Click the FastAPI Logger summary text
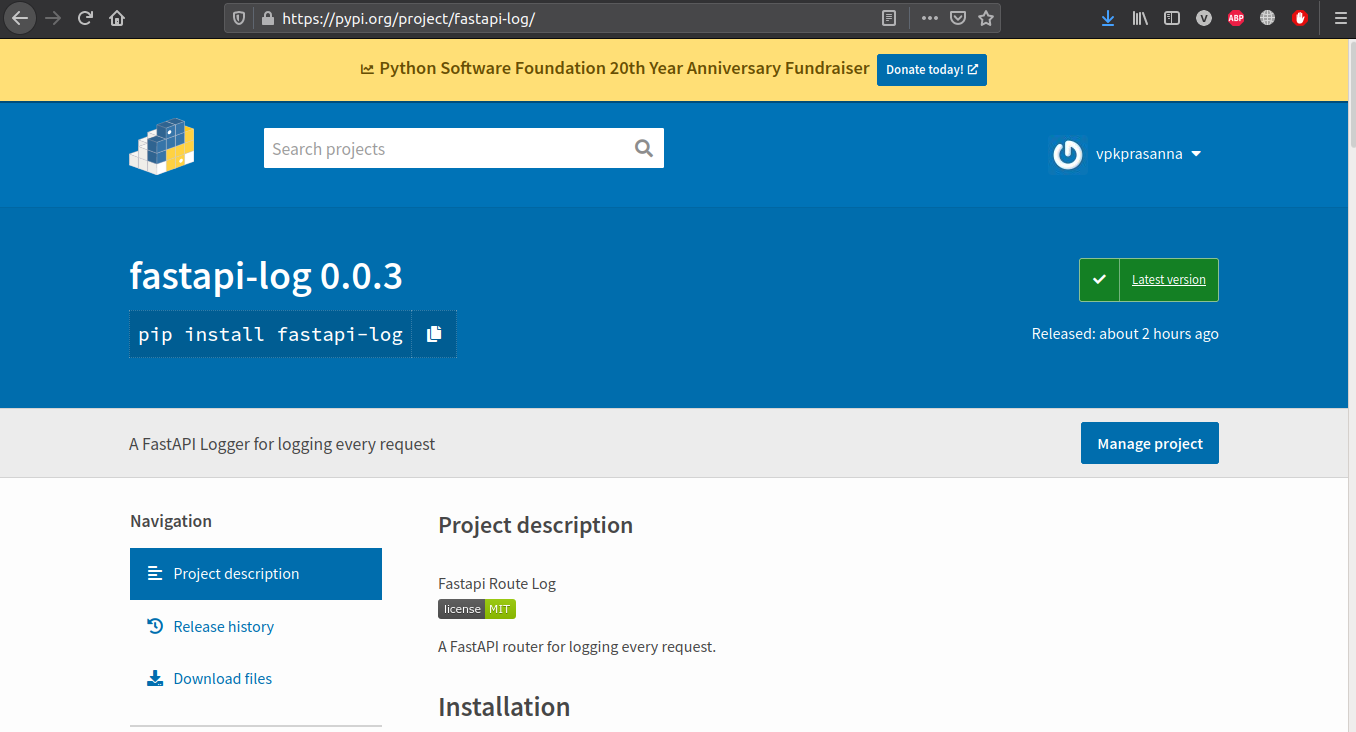 (x=282, y=444)
